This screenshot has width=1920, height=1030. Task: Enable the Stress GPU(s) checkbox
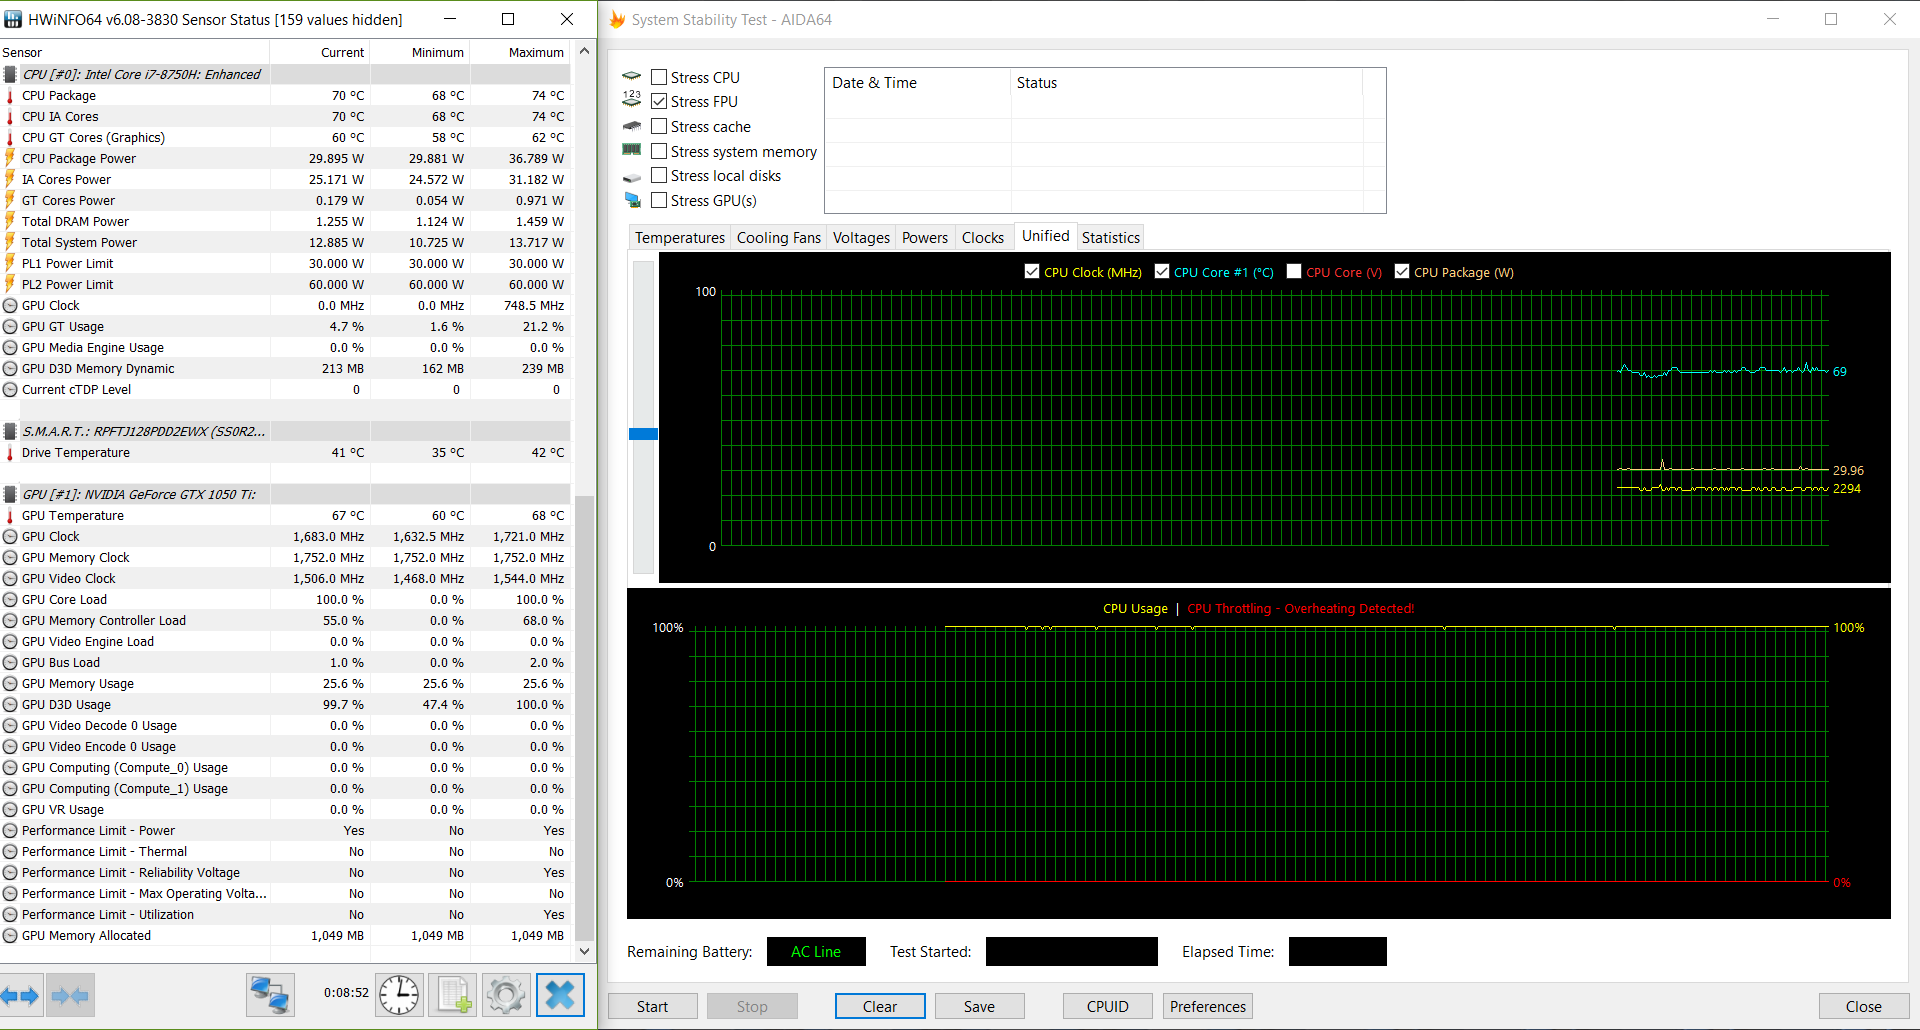point(659,200)
